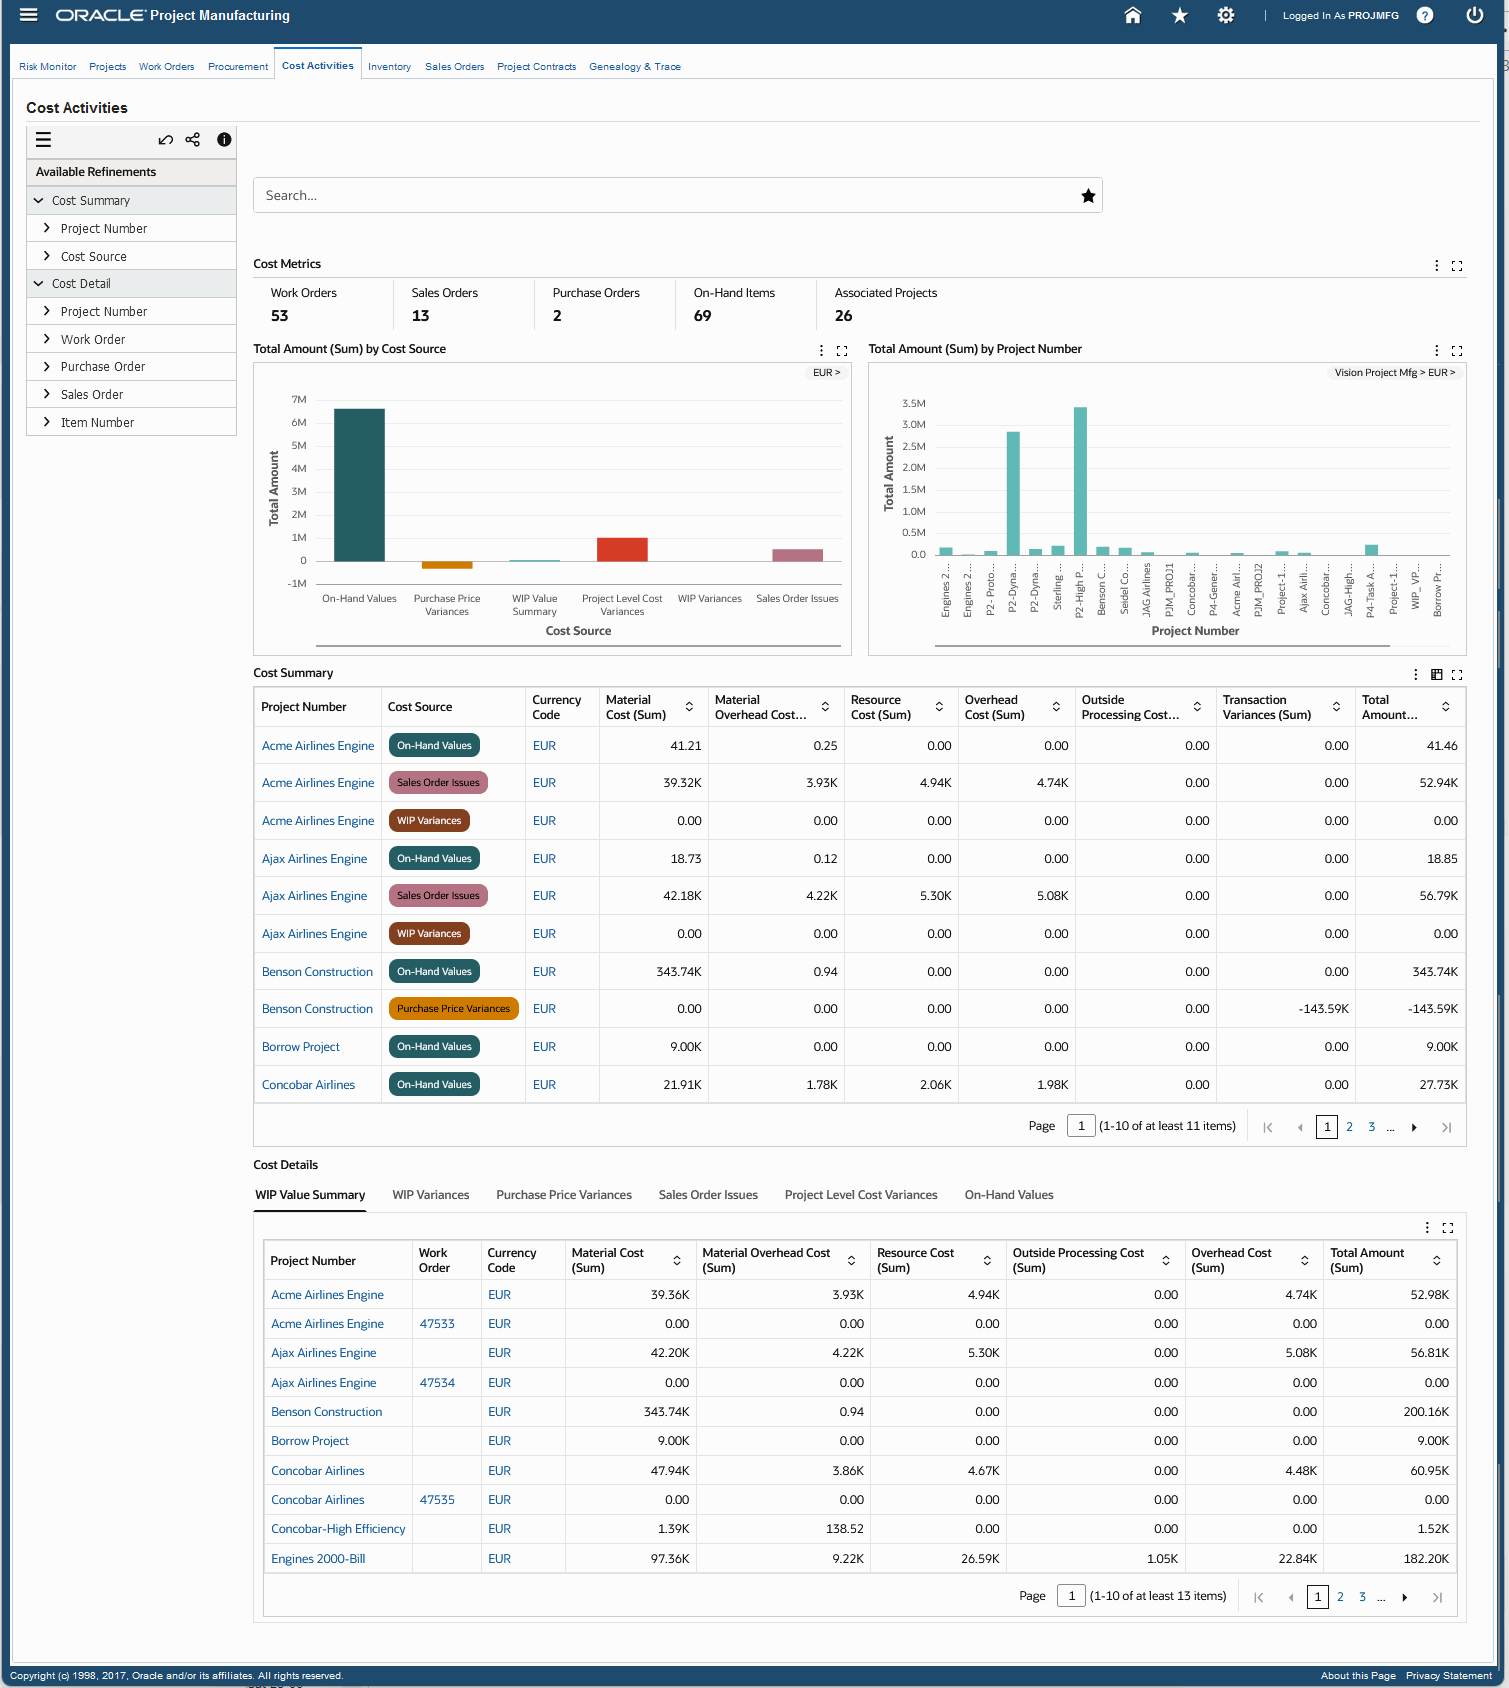Sort Cost Summary by Resource Cost (Sum)
This screenshot has width=1509, height=1688.
[x=939, y=707]
